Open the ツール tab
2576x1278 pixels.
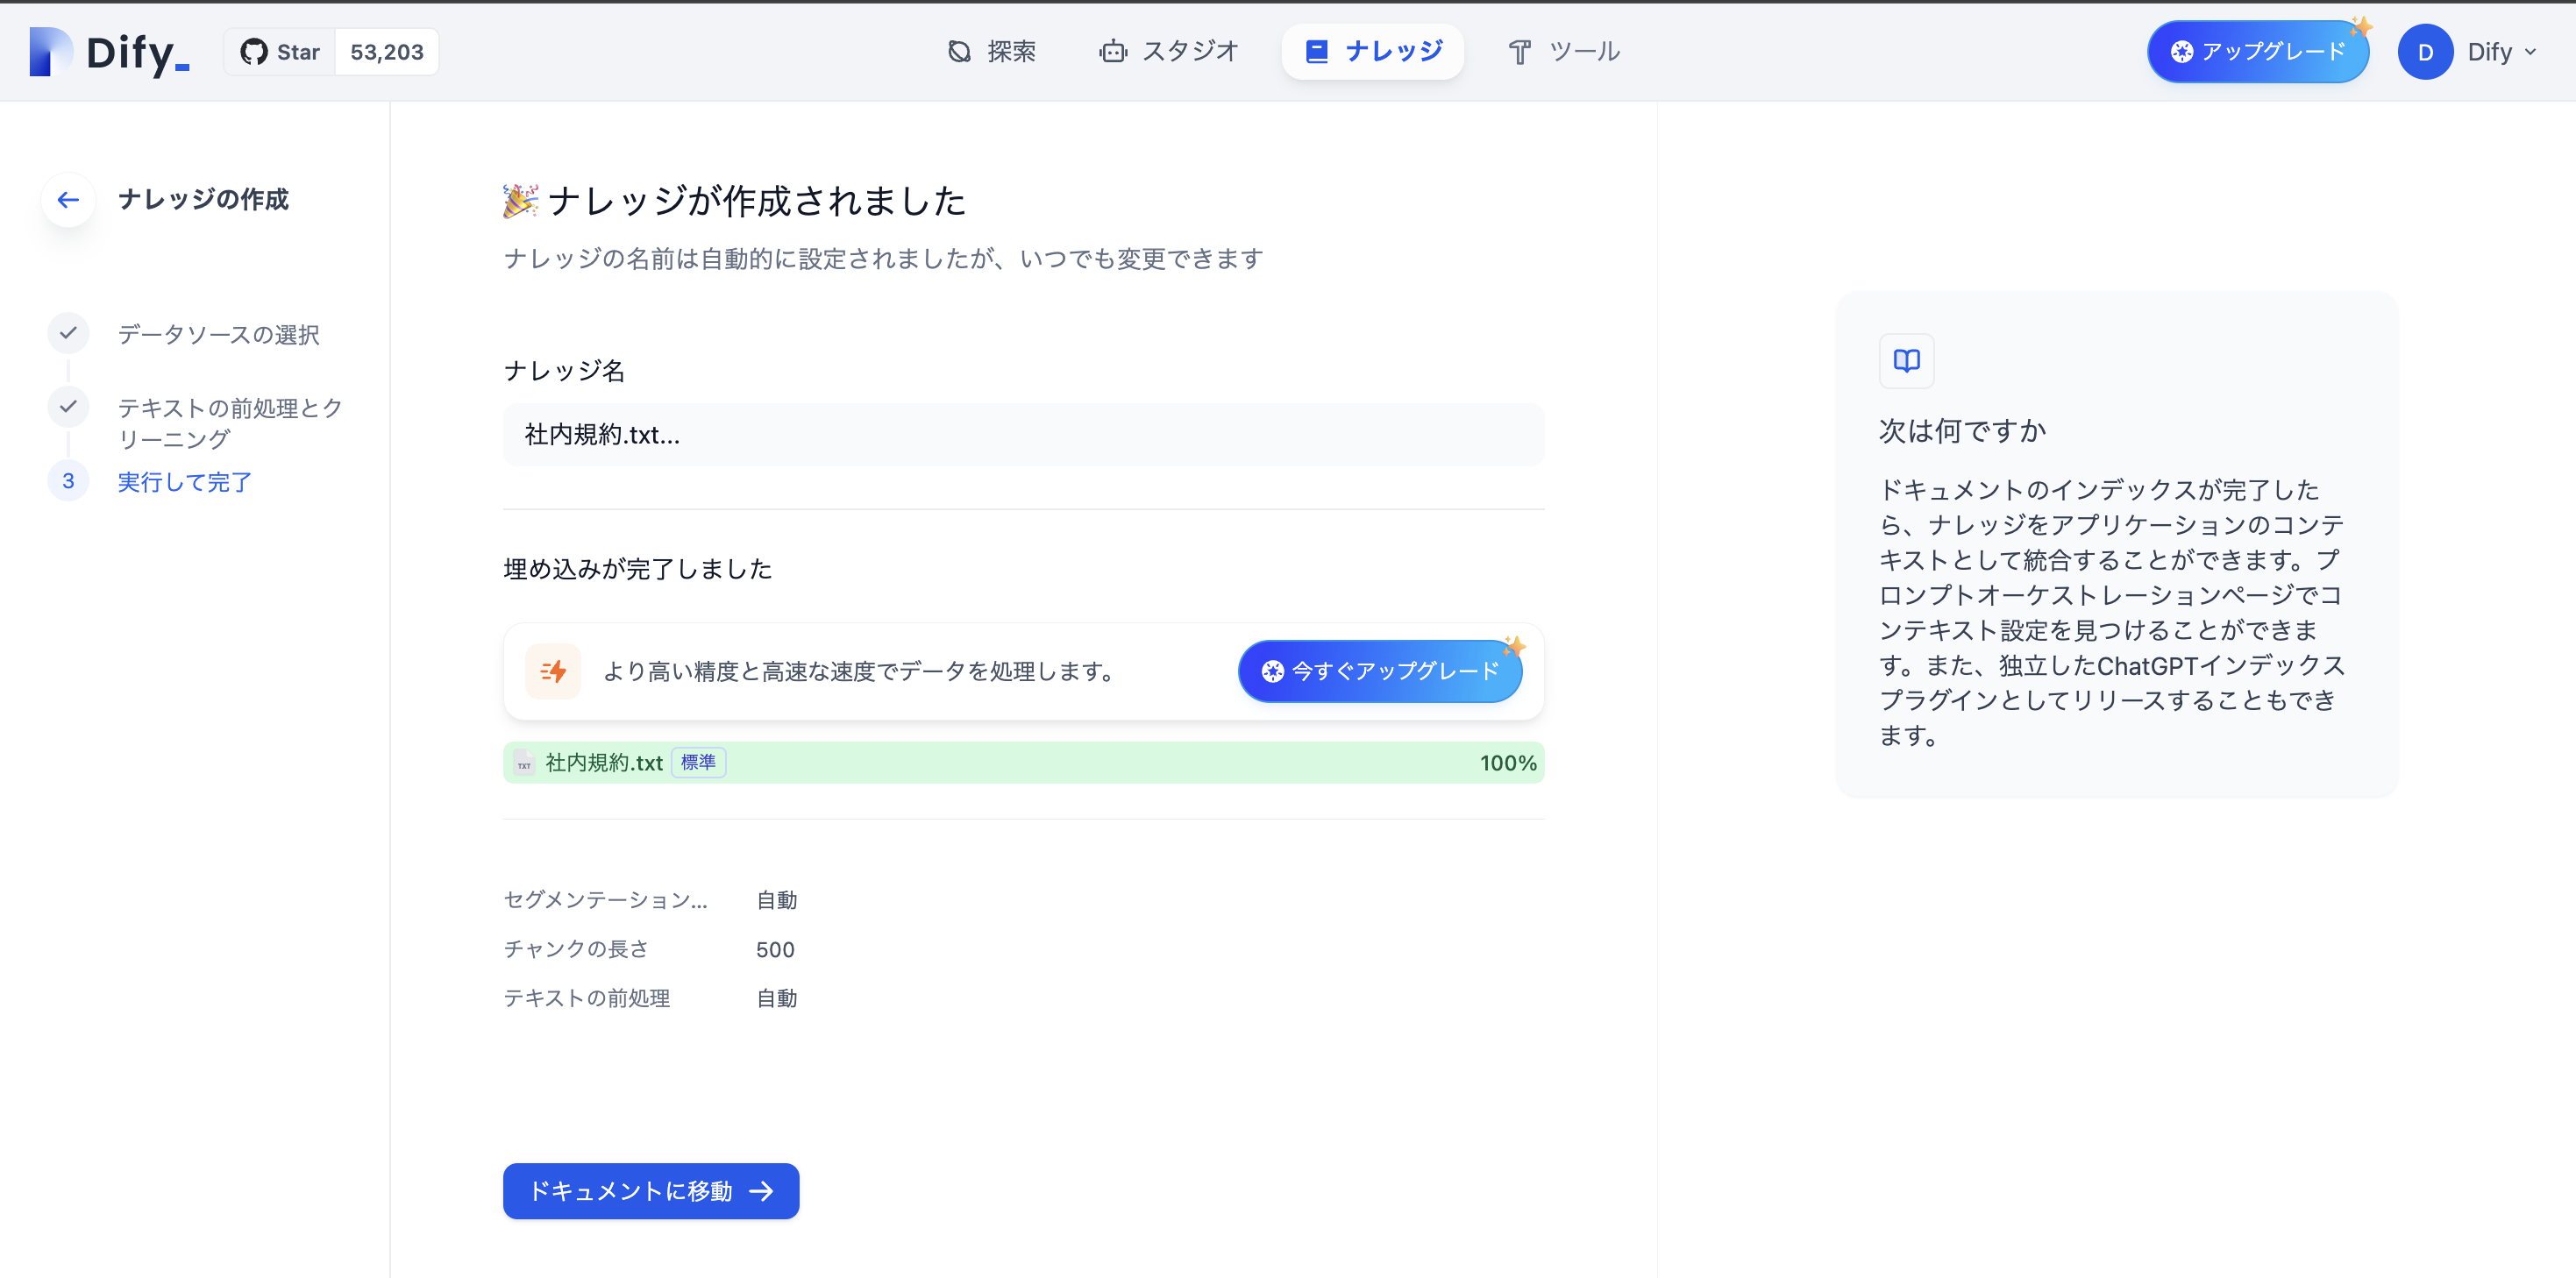1563,52
